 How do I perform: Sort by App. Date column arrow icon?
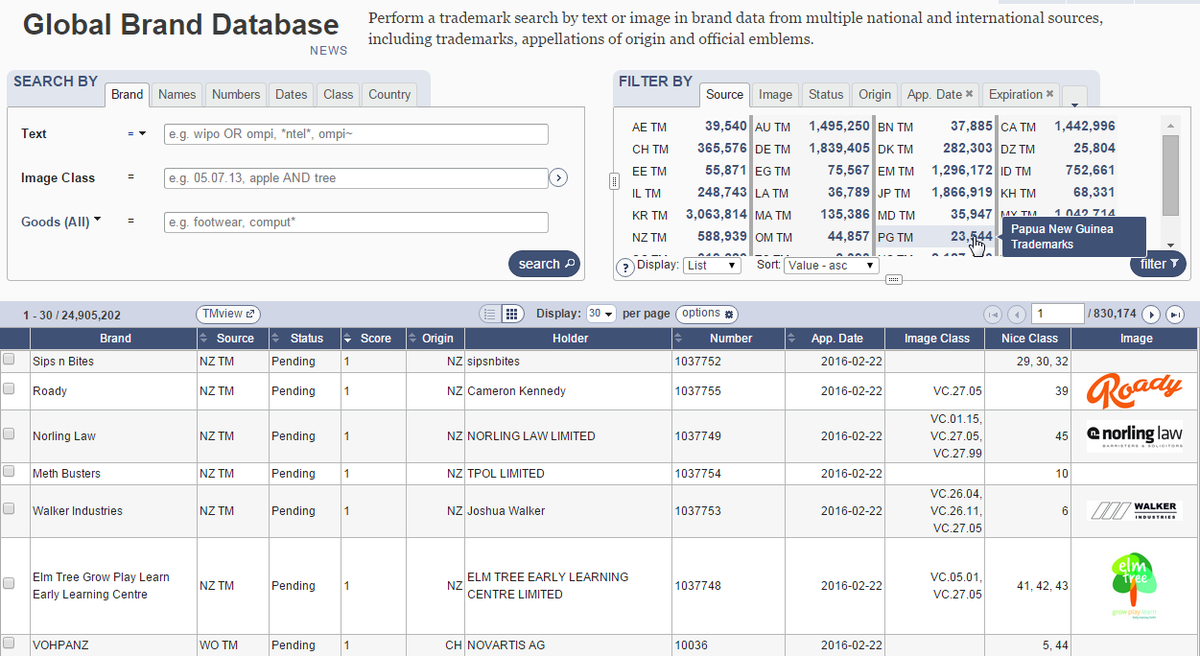(x=792, y=338)
